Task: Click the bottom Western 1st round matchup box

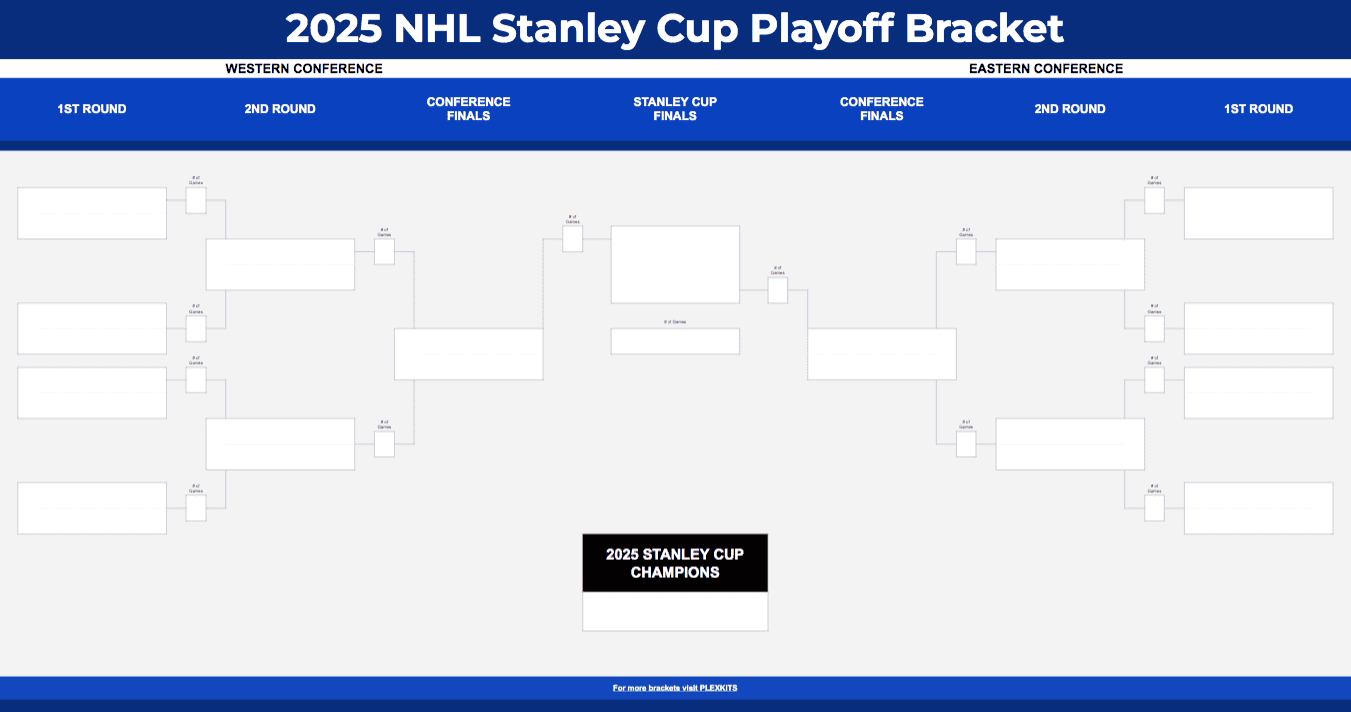Action: pos(92,508)
